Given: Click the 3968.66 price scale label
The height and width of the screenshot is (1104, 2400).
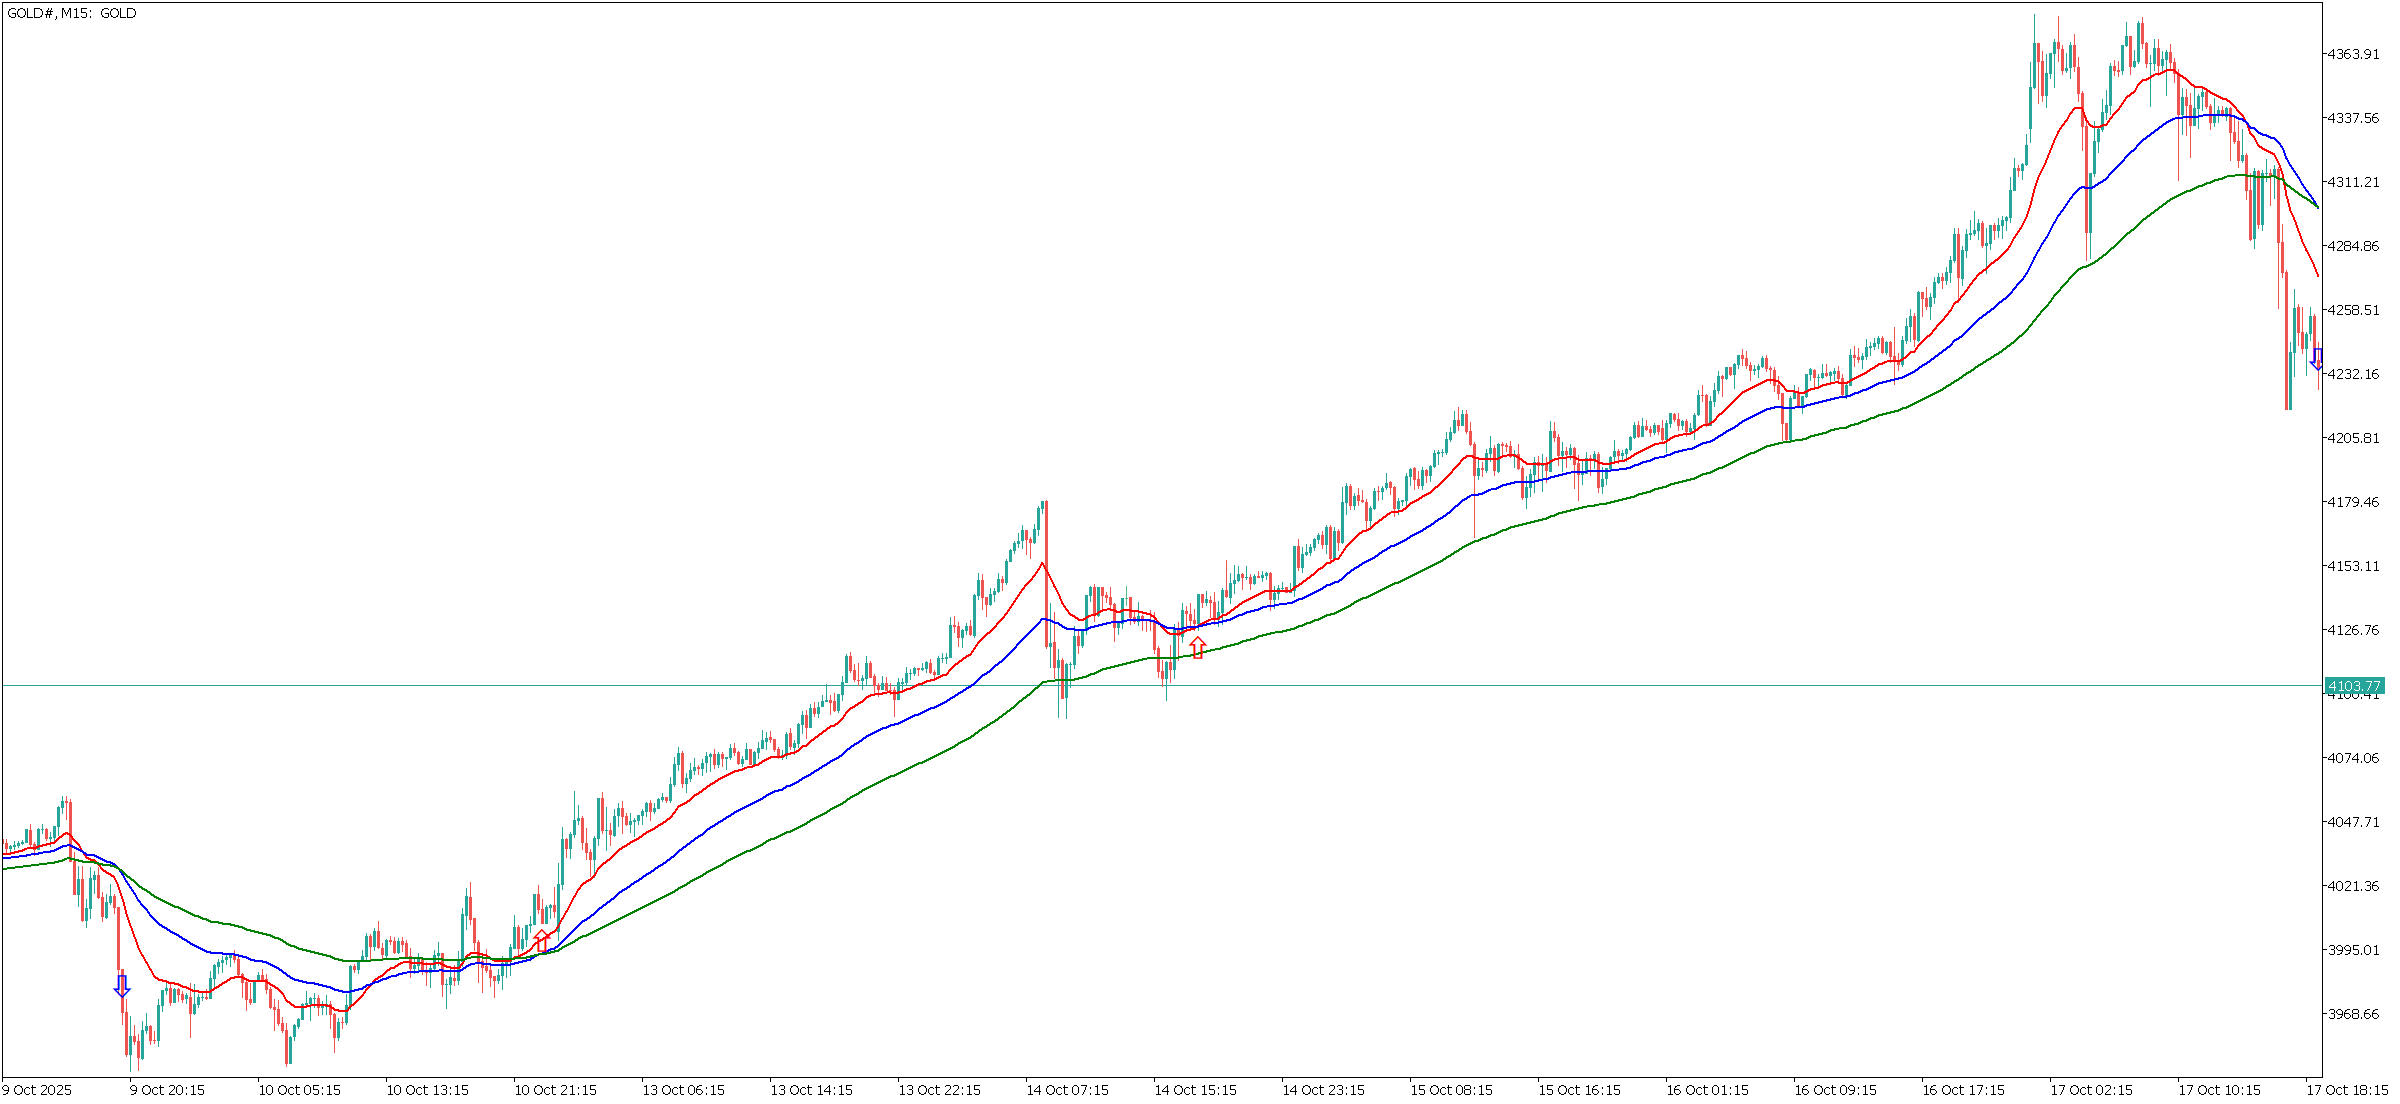Looking at the screenshot, I should tap(2353, 1014).
